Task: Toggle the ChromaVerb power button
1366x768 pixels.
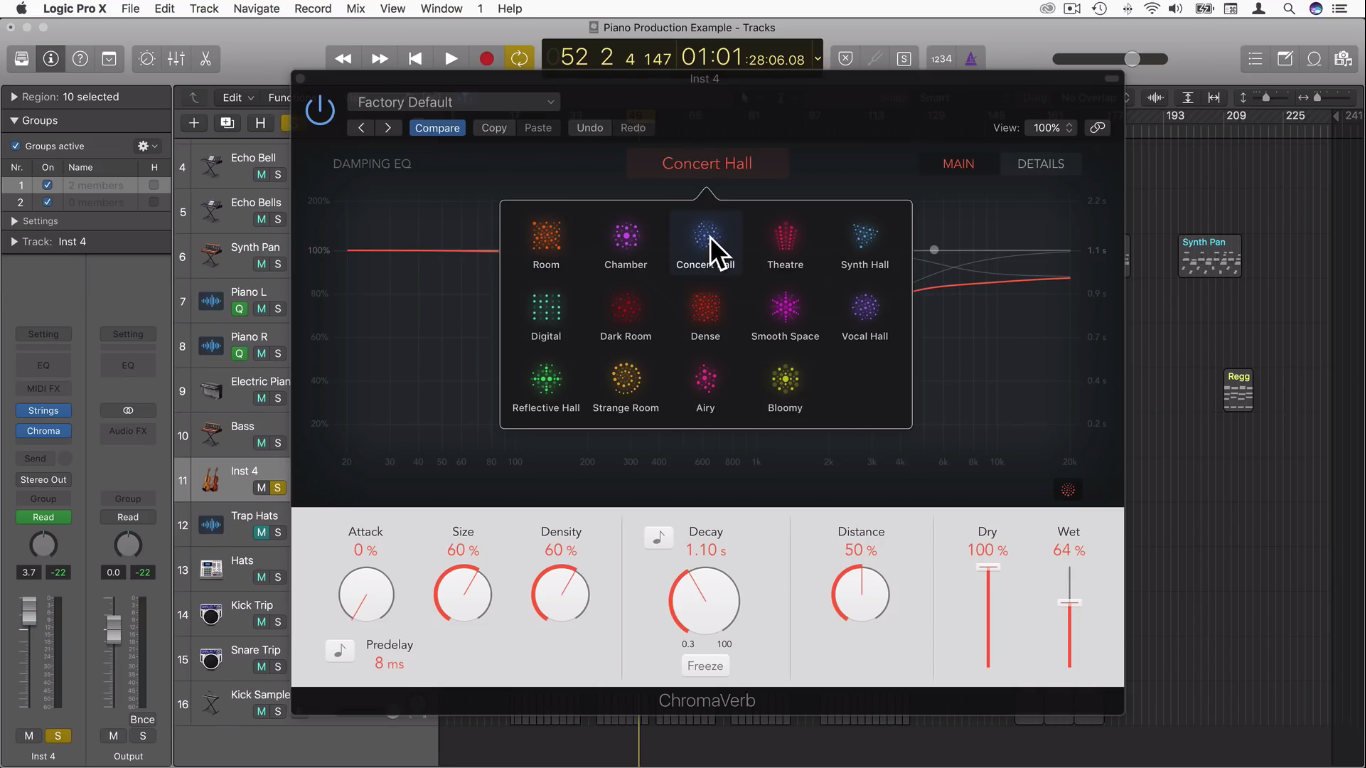Action: pyautogui.click(x=320, y=110)
